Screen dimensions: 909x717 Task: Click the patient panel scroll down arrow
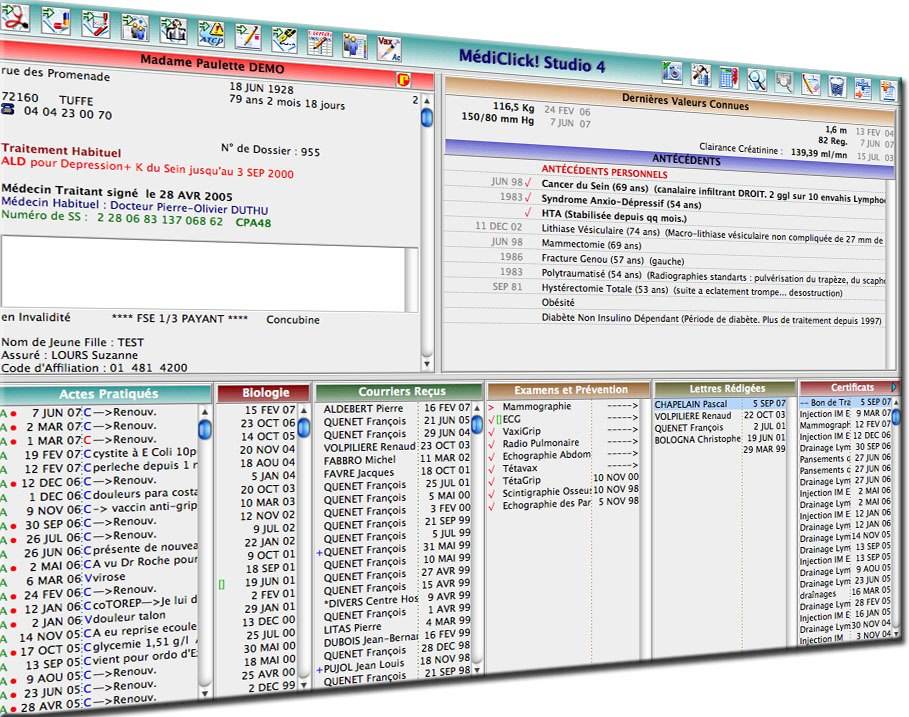tap(427, 364)
